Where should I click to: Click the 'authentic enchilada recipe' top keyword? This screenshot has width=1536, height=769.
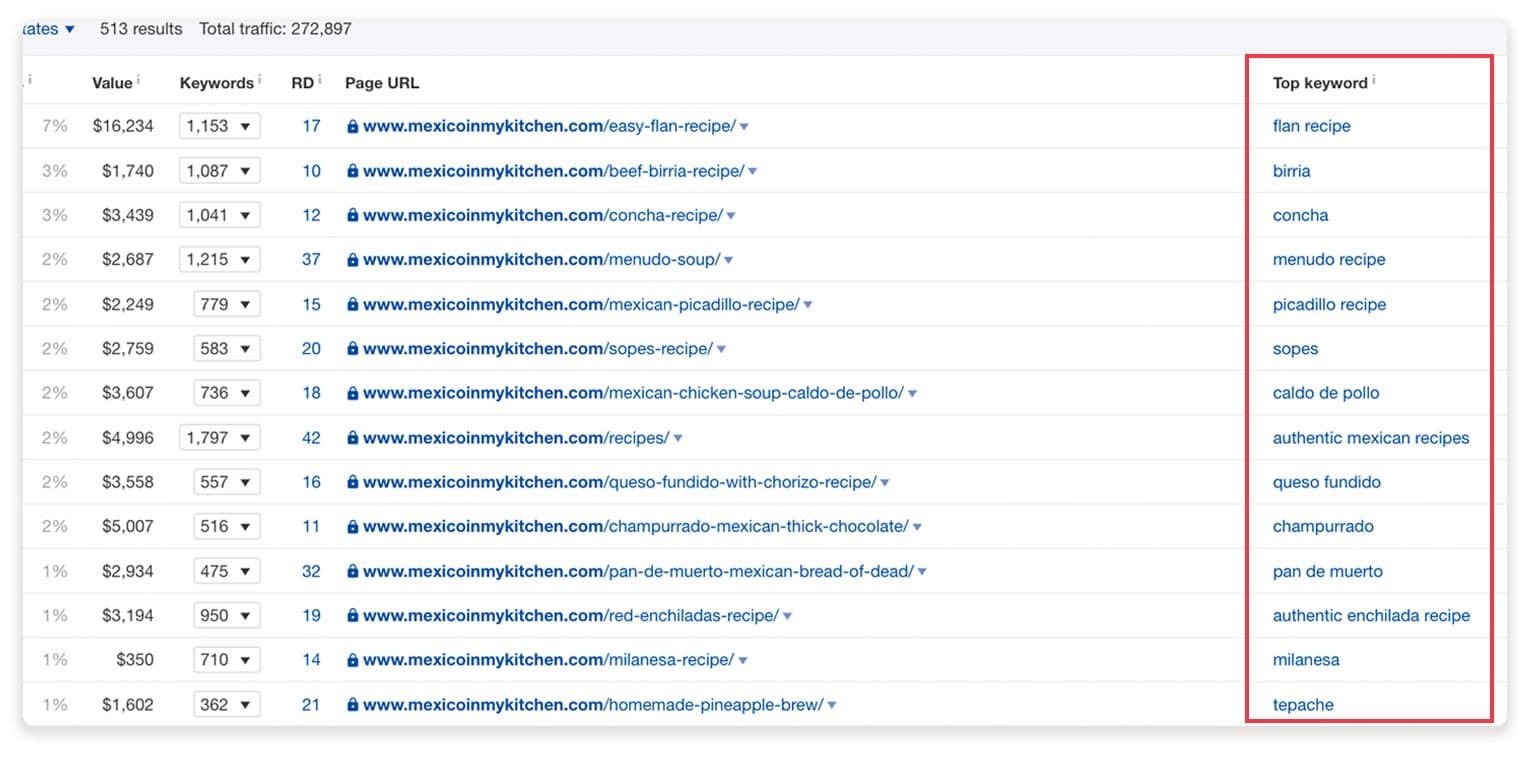pos(1371,615)
